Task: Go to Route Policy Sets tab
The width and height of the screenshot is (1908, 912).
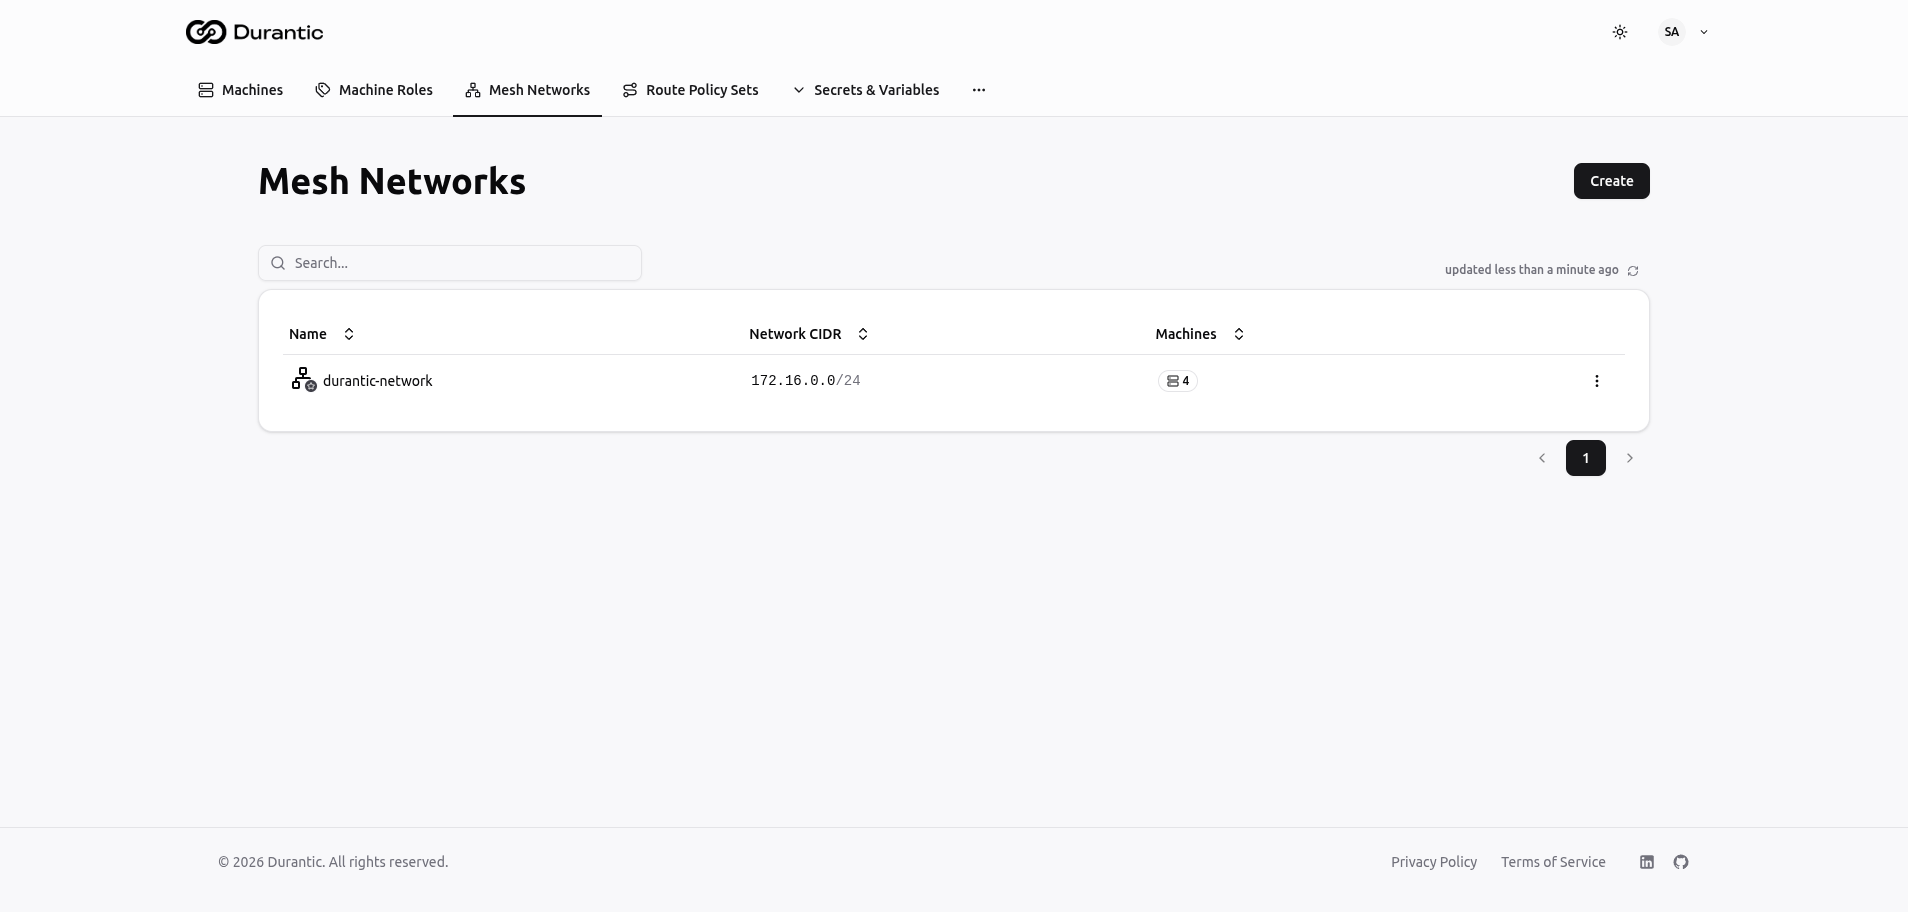Action: tap(690, 90)
